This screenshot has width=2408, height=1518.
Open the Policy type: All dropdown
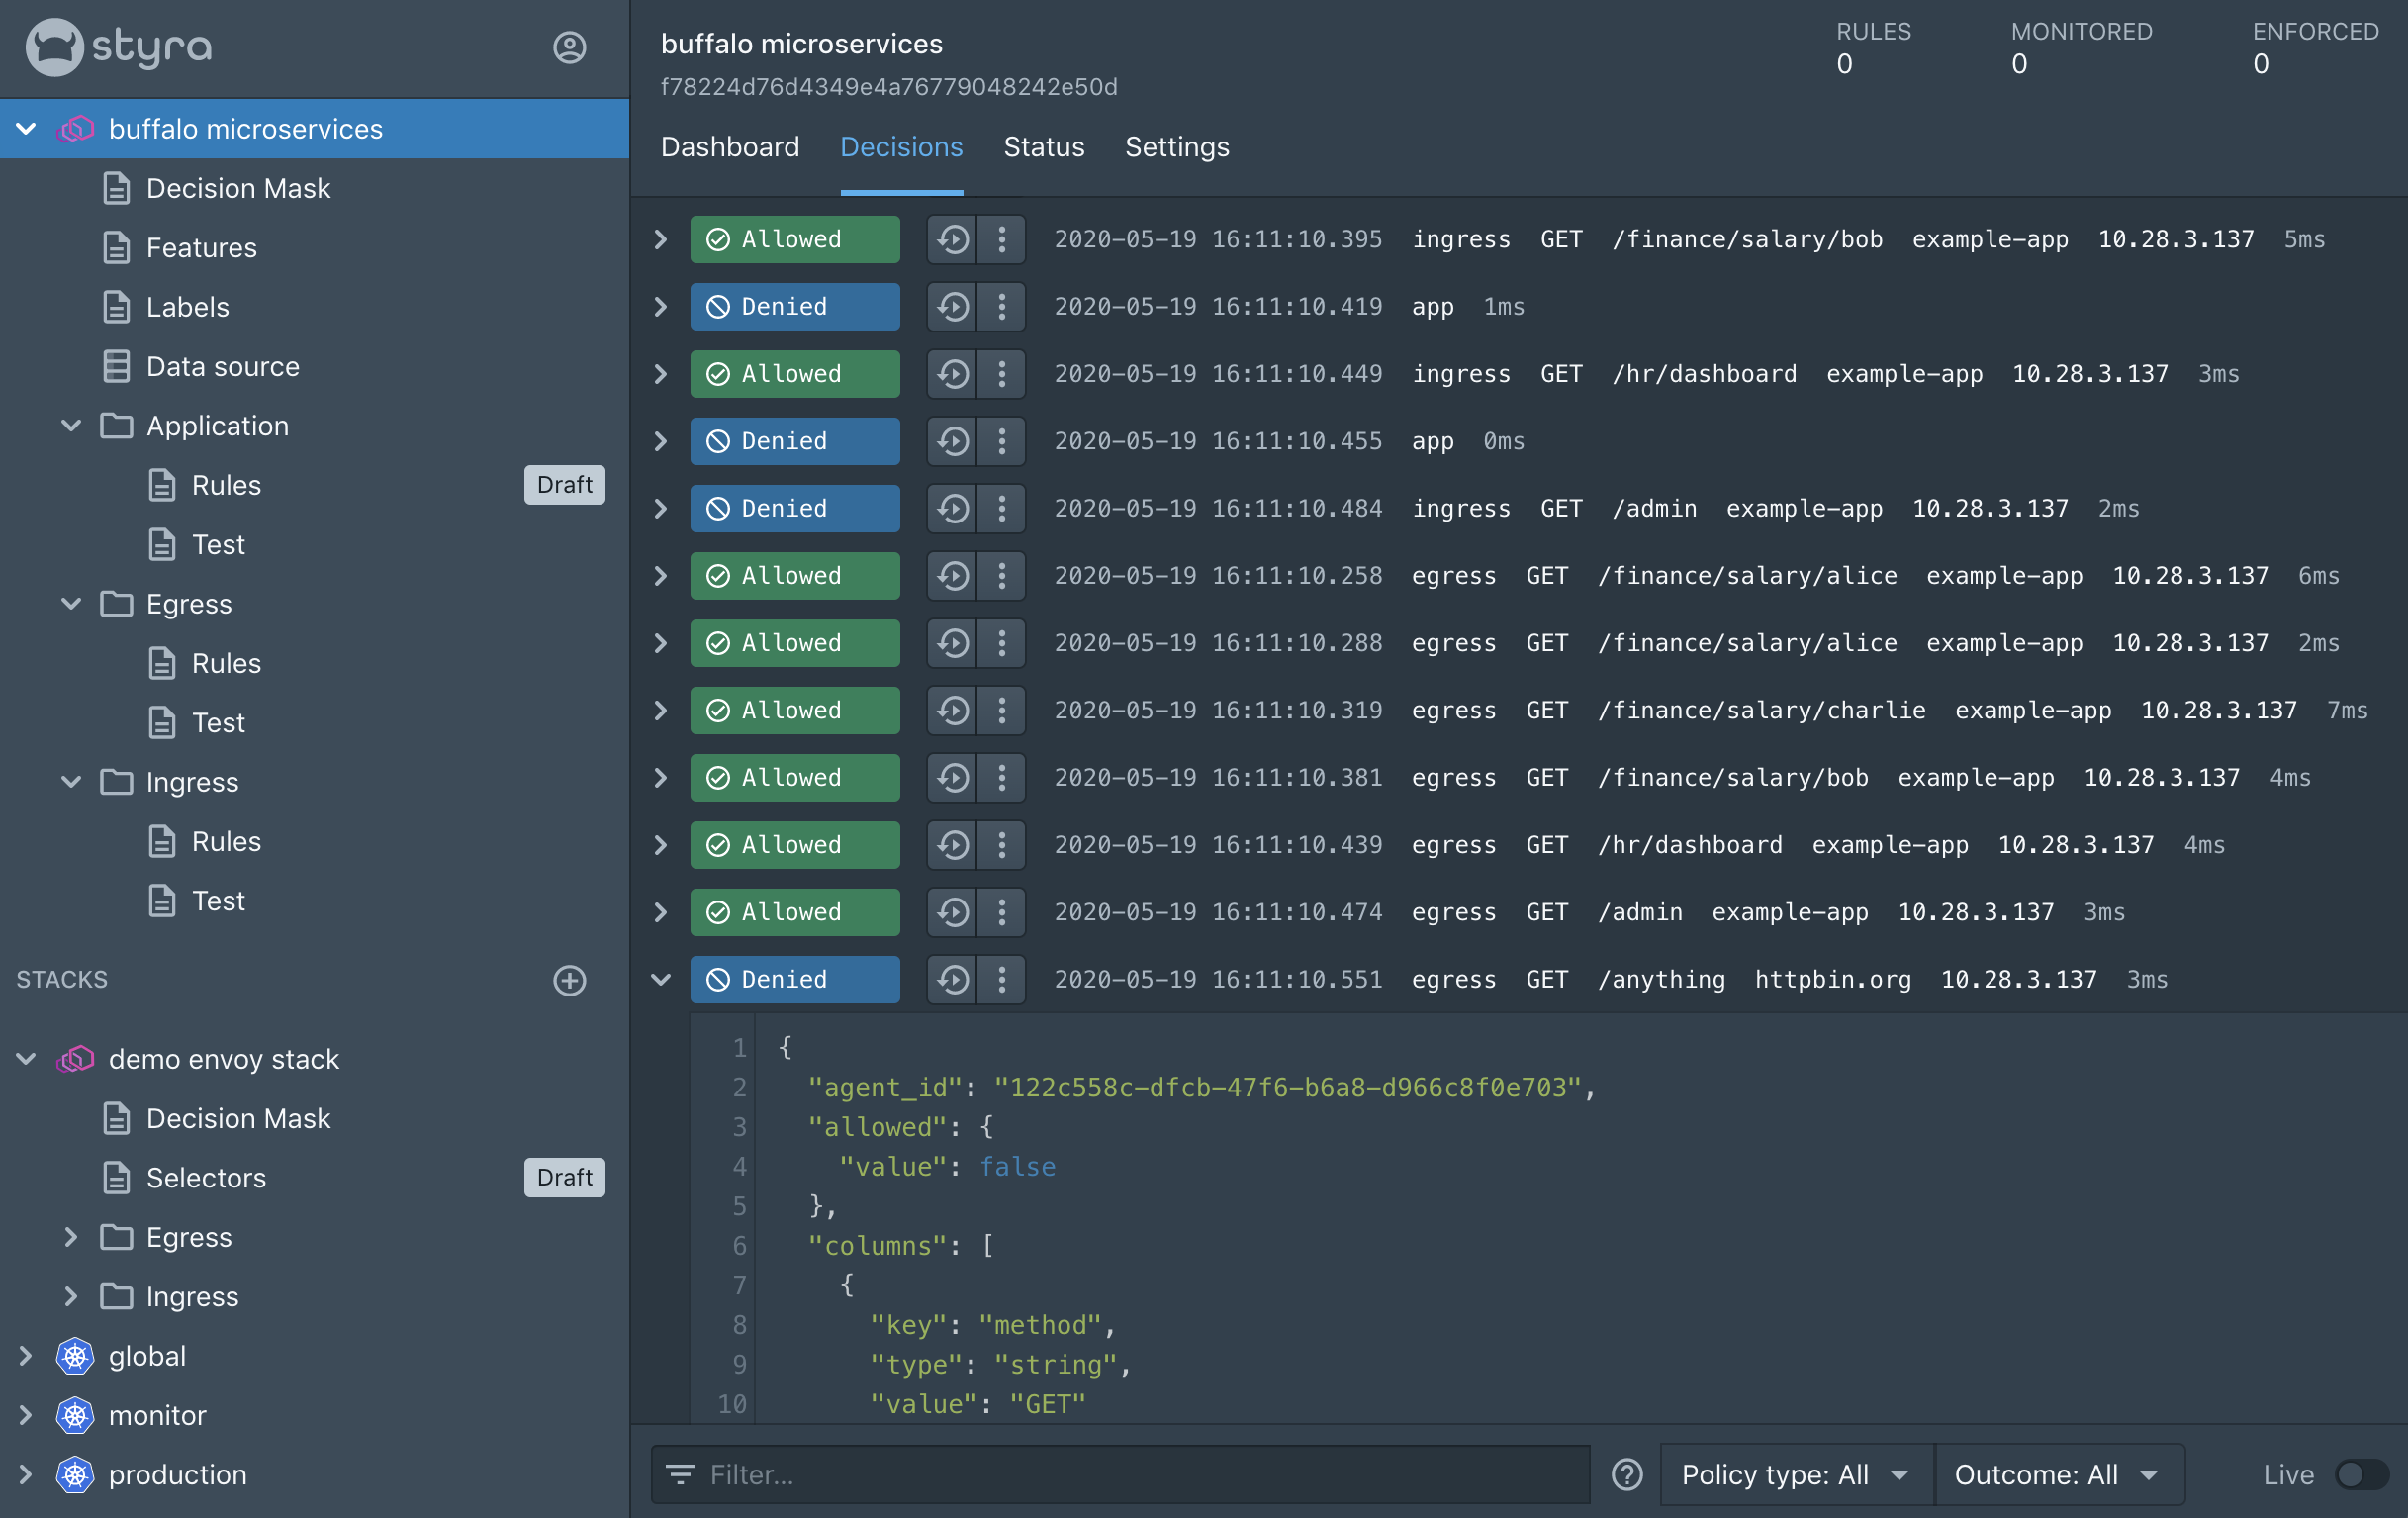(1796, 1474)
